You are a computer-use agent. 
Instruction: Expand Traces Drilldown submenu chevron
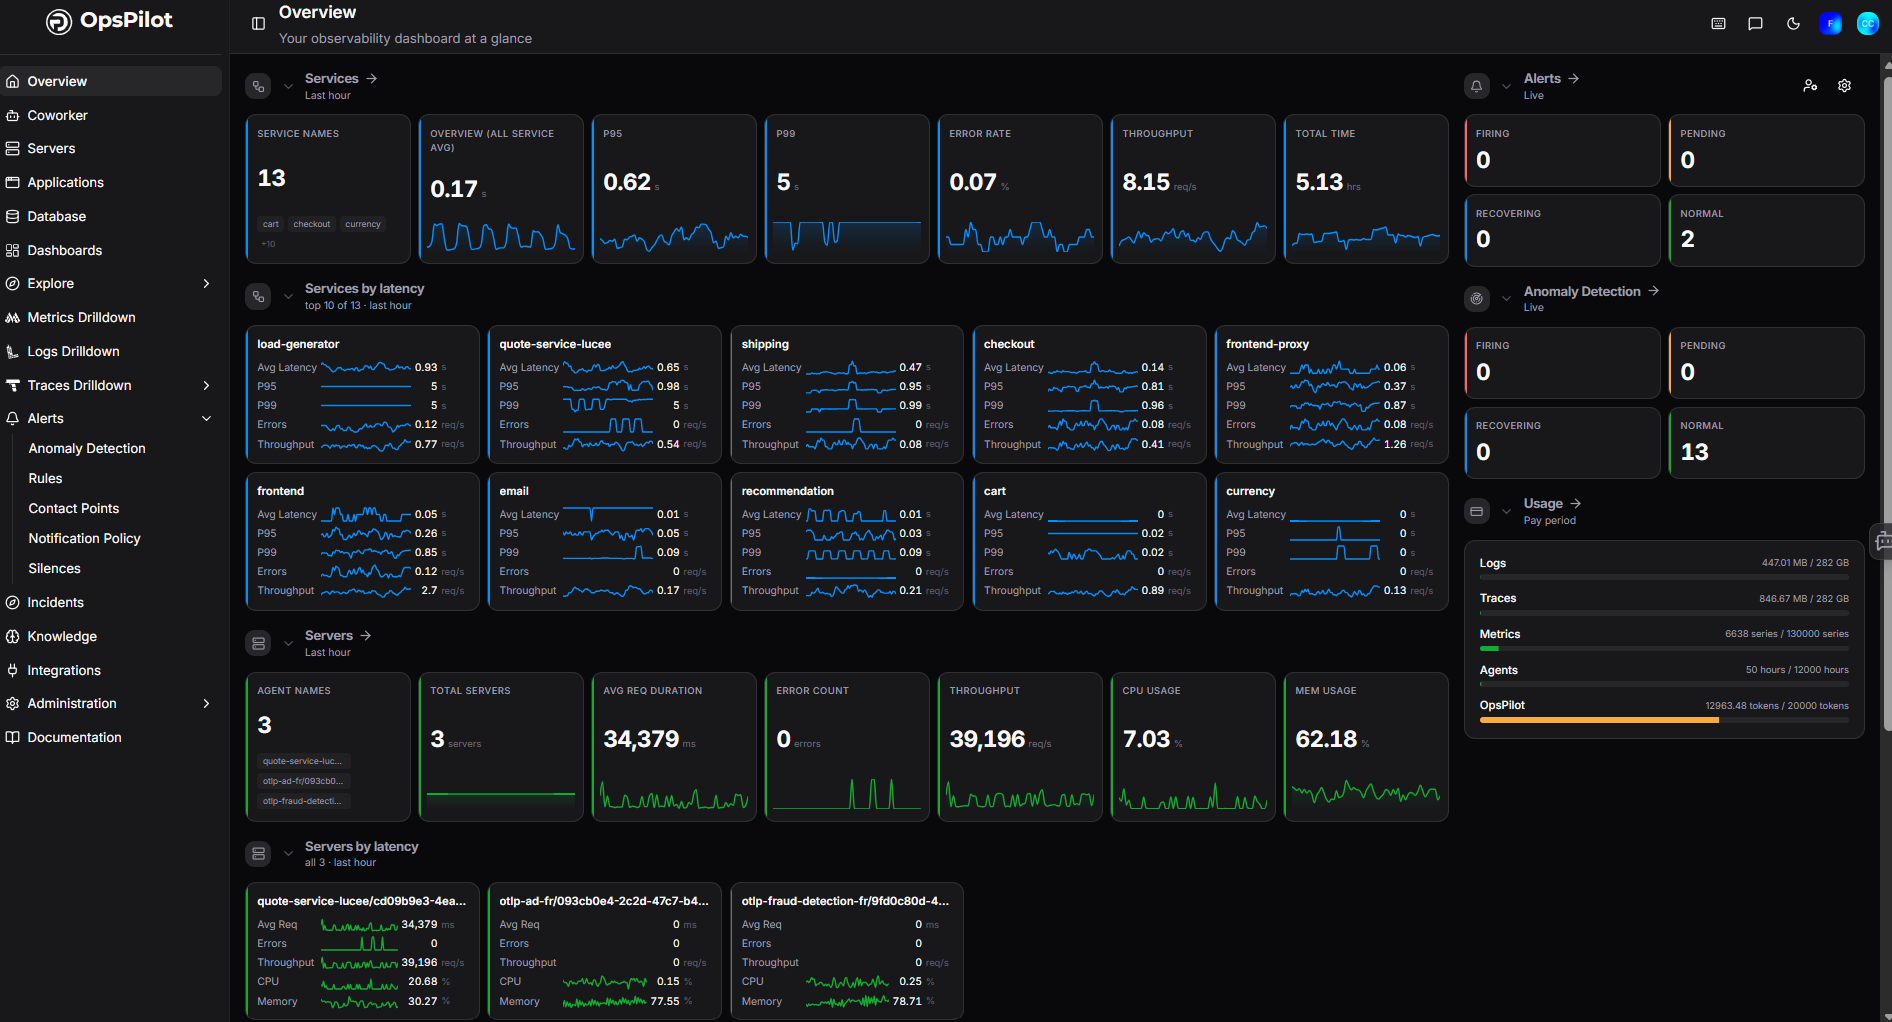pyautogui.click(x=207, y=386)
